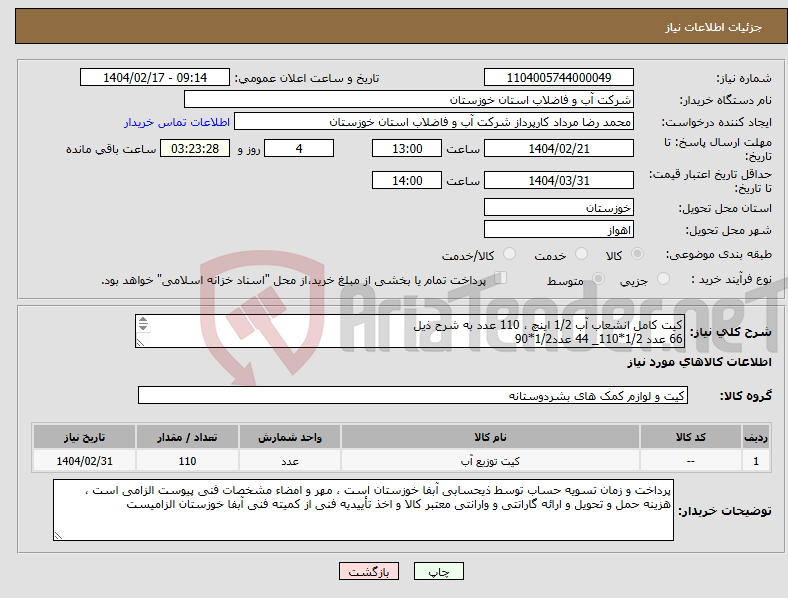Click the announcement date field 1404/02/17 - 09:14

[155, 77]
